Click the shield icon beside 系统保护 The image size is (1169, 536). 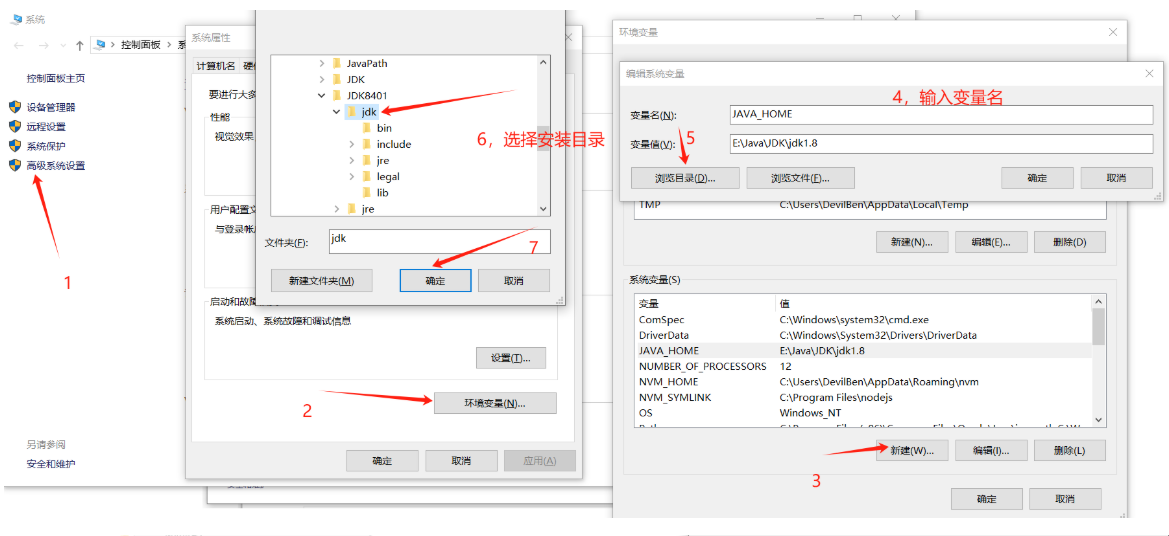coord(15,146)
